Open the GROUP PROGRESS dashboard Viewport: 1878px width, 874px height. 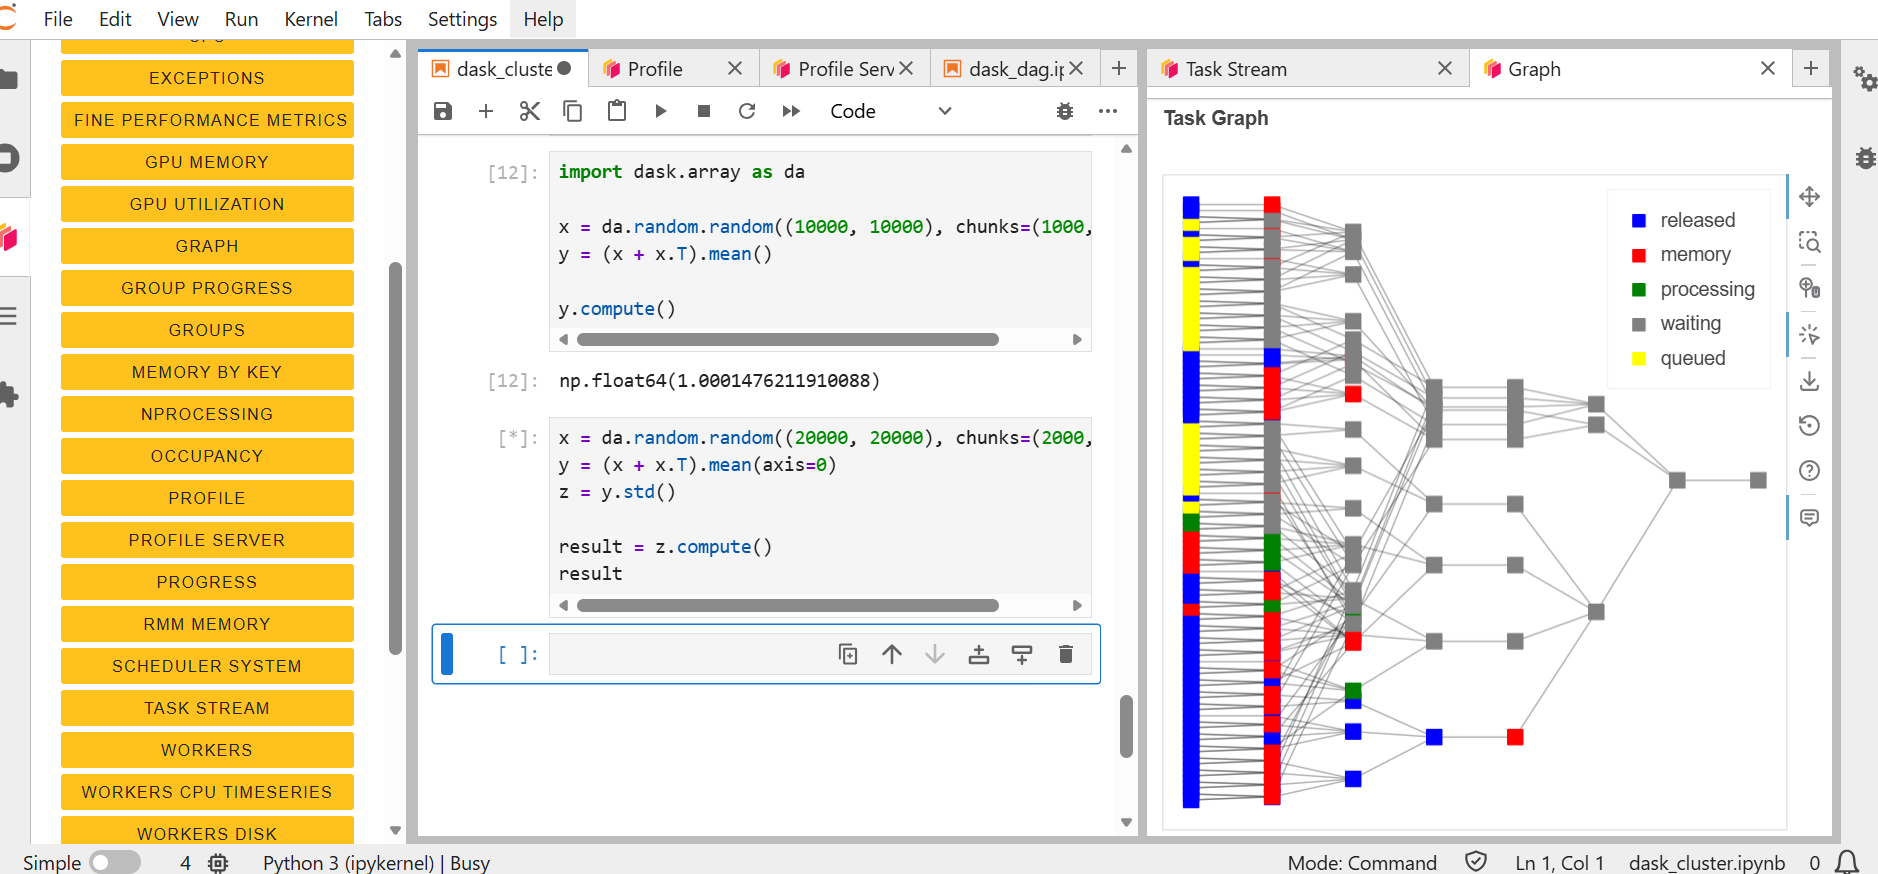coord(207,288)
